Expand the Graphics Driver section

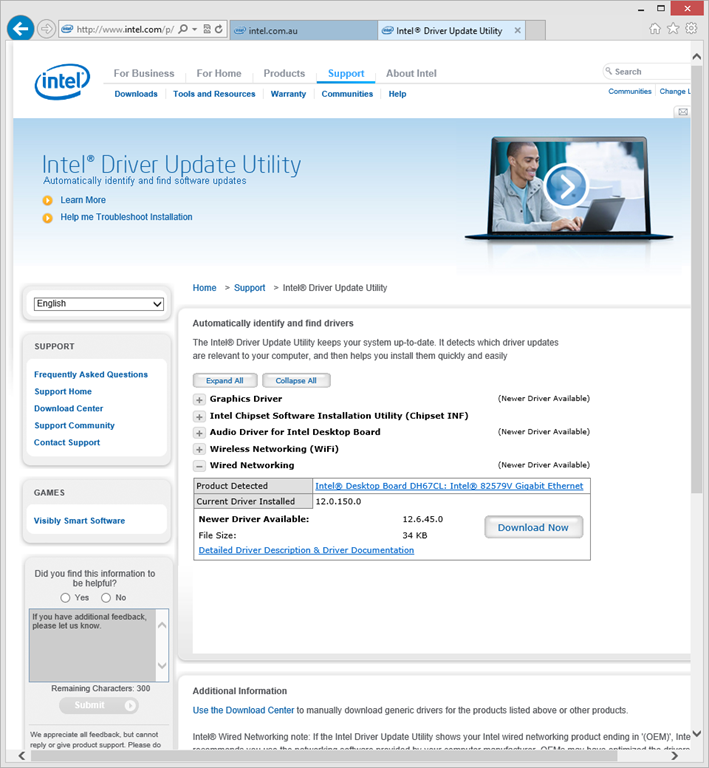tap(200, 399)
